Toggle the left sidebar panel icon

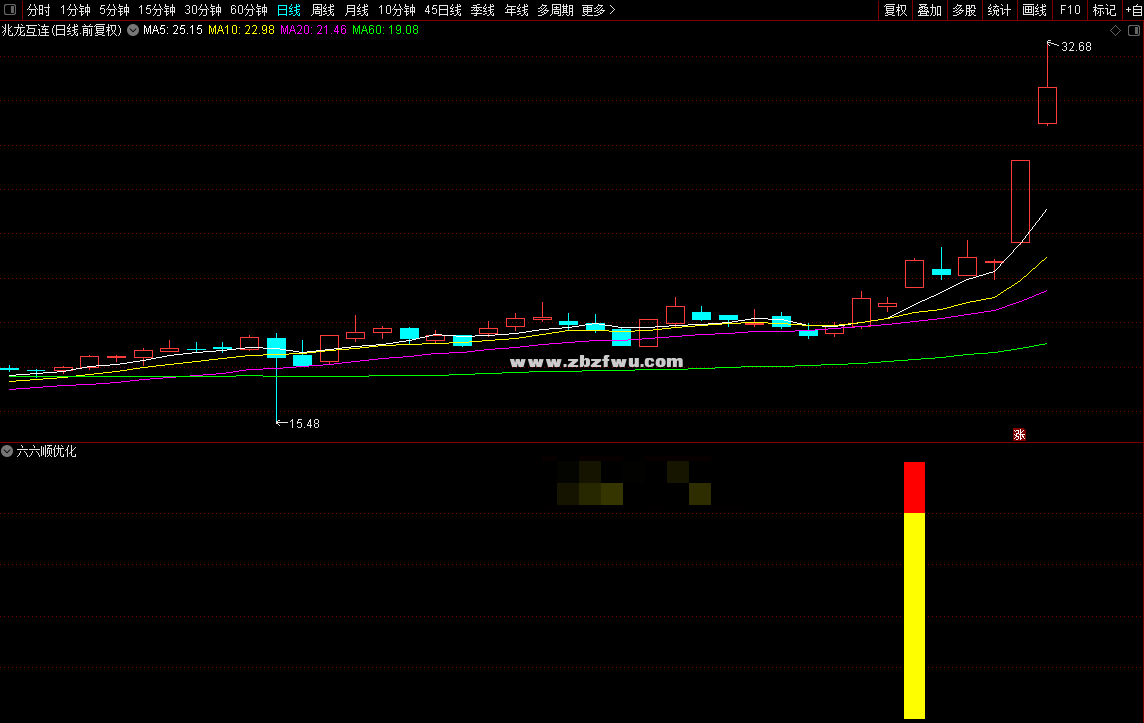10,9
